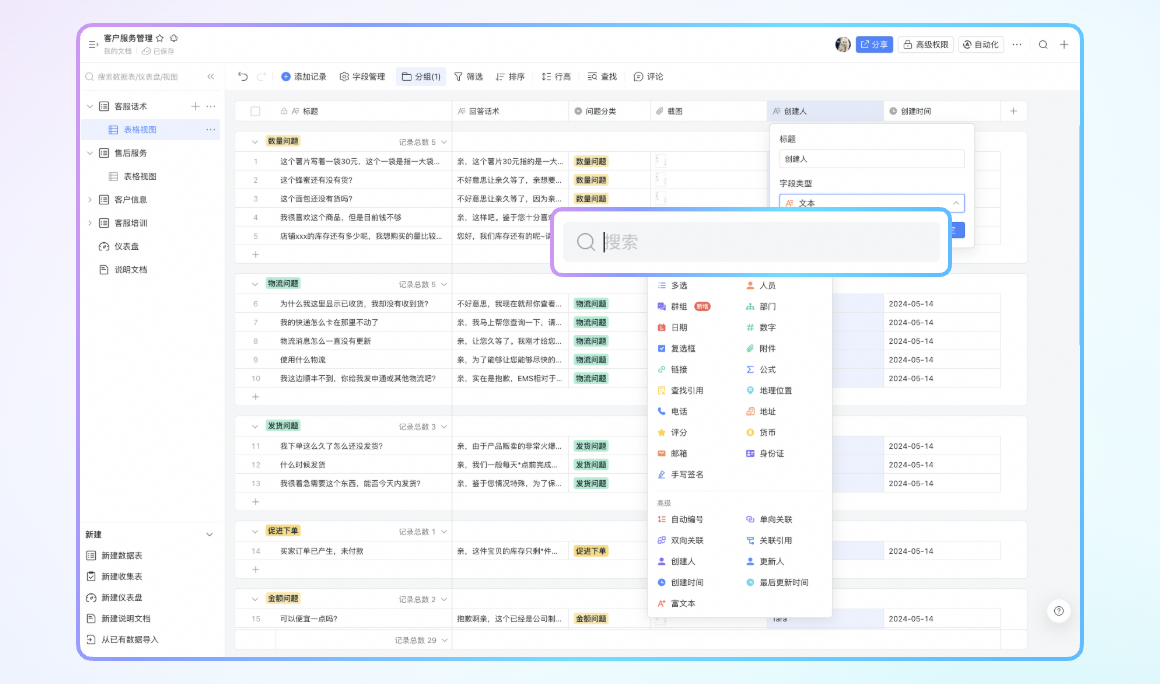Select the 多选 field type option
This screenshot has width=1160, height=684.
click(x=672, y=285)
